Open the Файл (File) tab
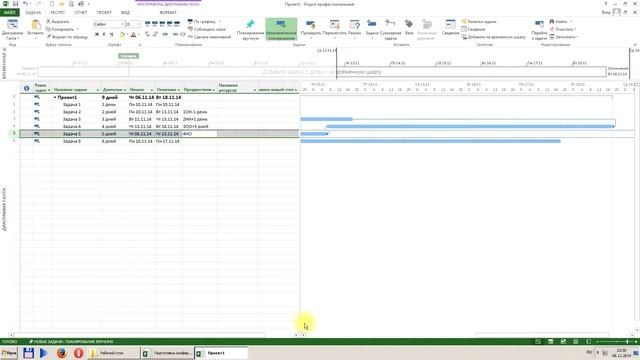The height and width of the screenshot is (360, 640). tap(9, 12)
